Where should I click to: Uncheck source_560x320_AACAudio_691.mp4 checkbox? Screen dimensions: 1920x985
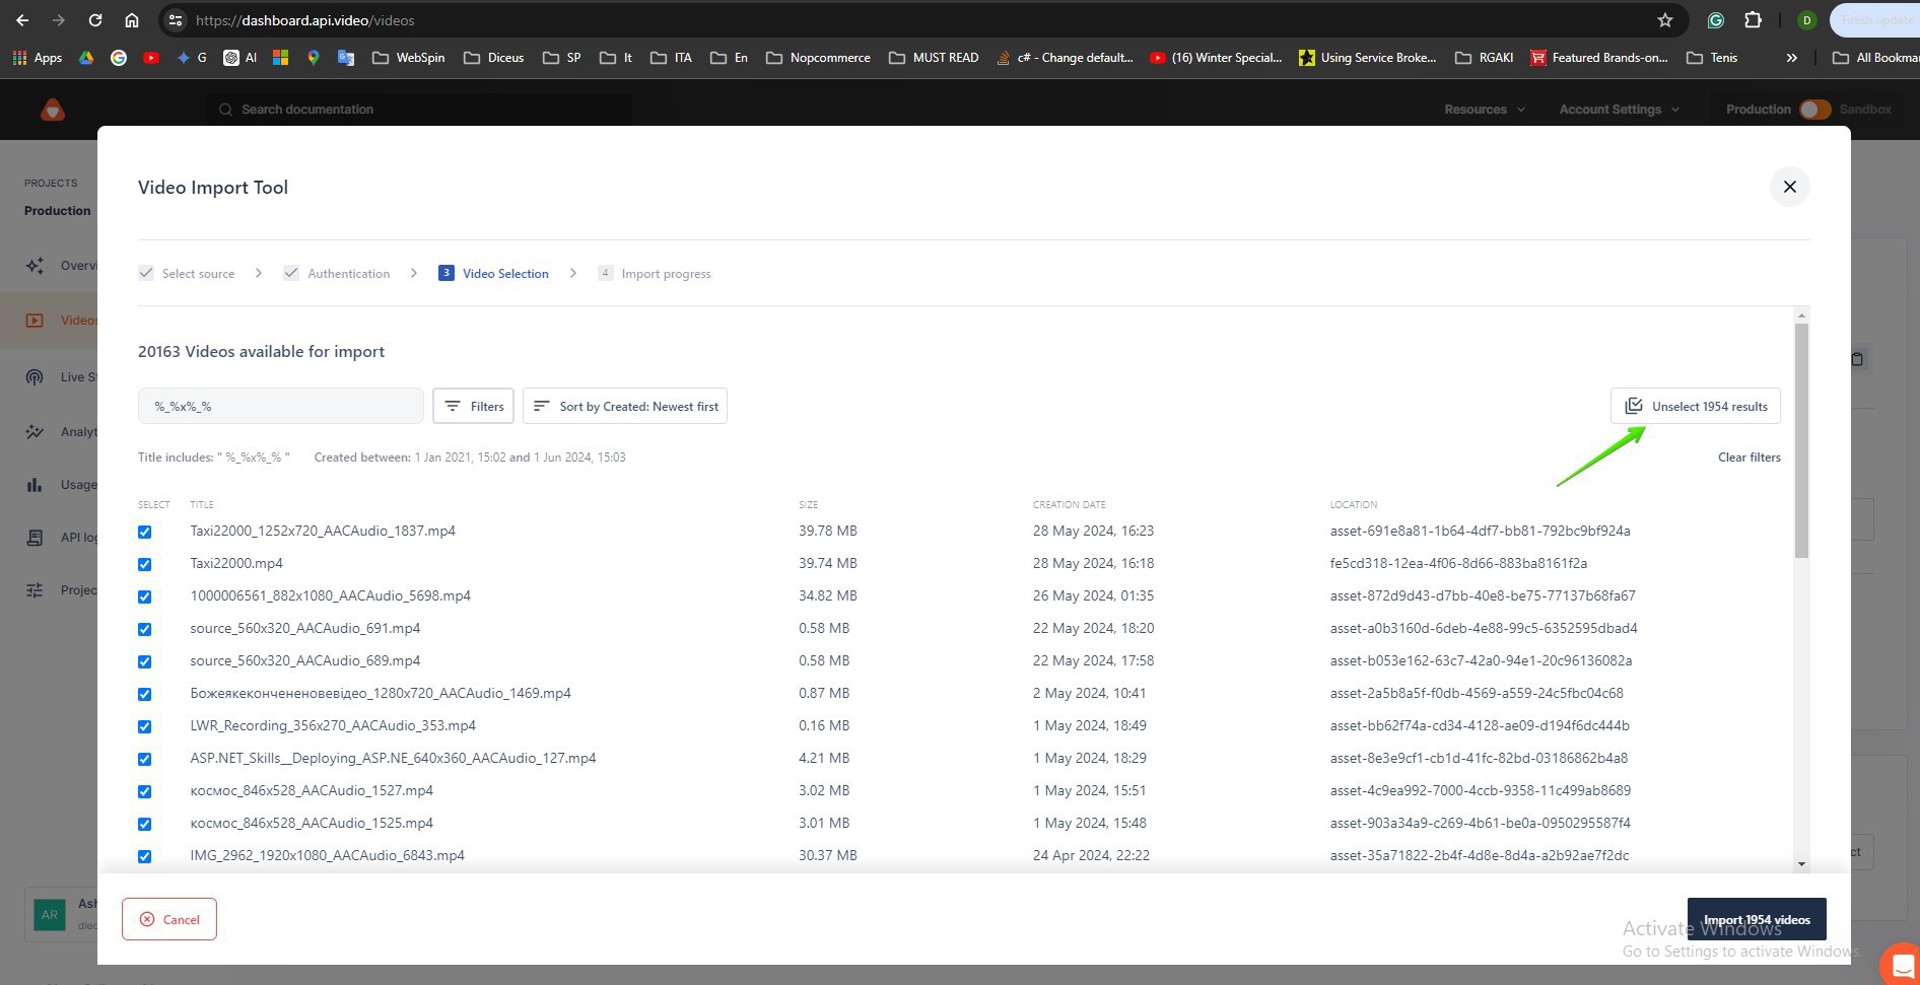click(x=145, y=629)
